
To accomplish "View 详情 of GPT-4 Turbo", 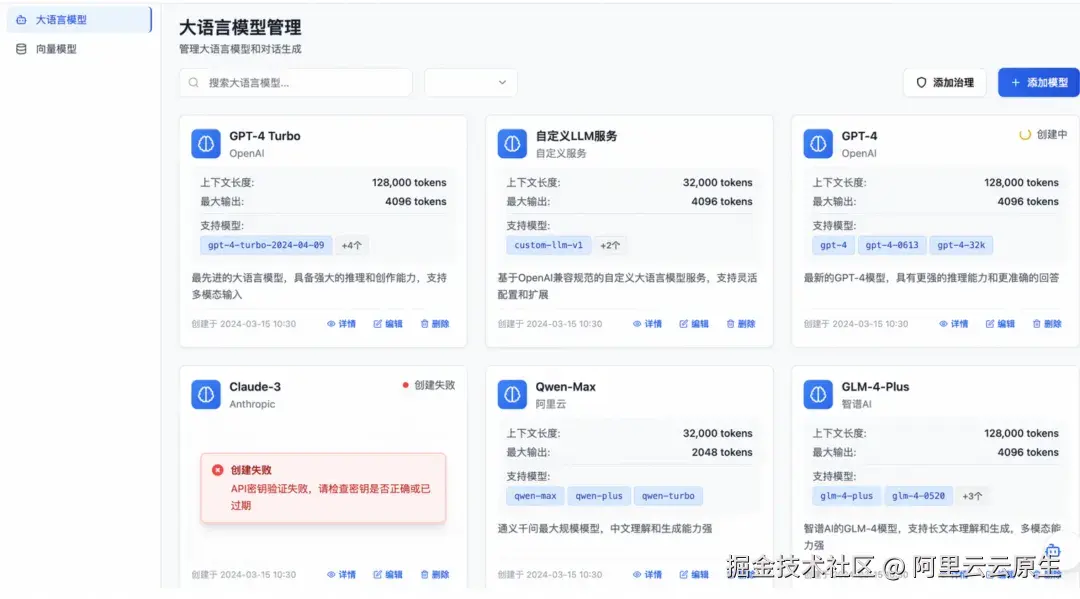I will pyautogui.click(x=342, y=324).
